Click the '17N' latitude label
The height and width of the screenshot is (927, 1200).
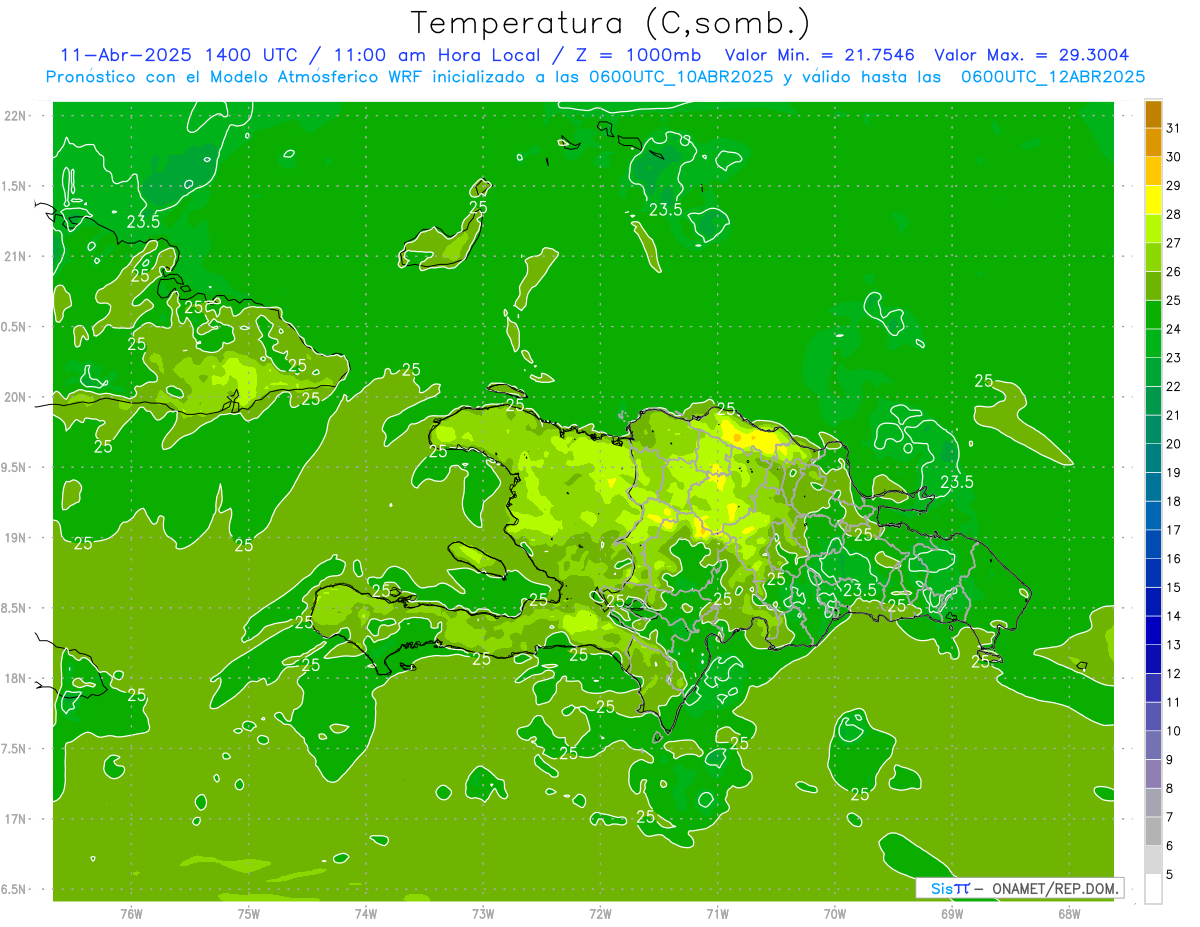(16, 819)
